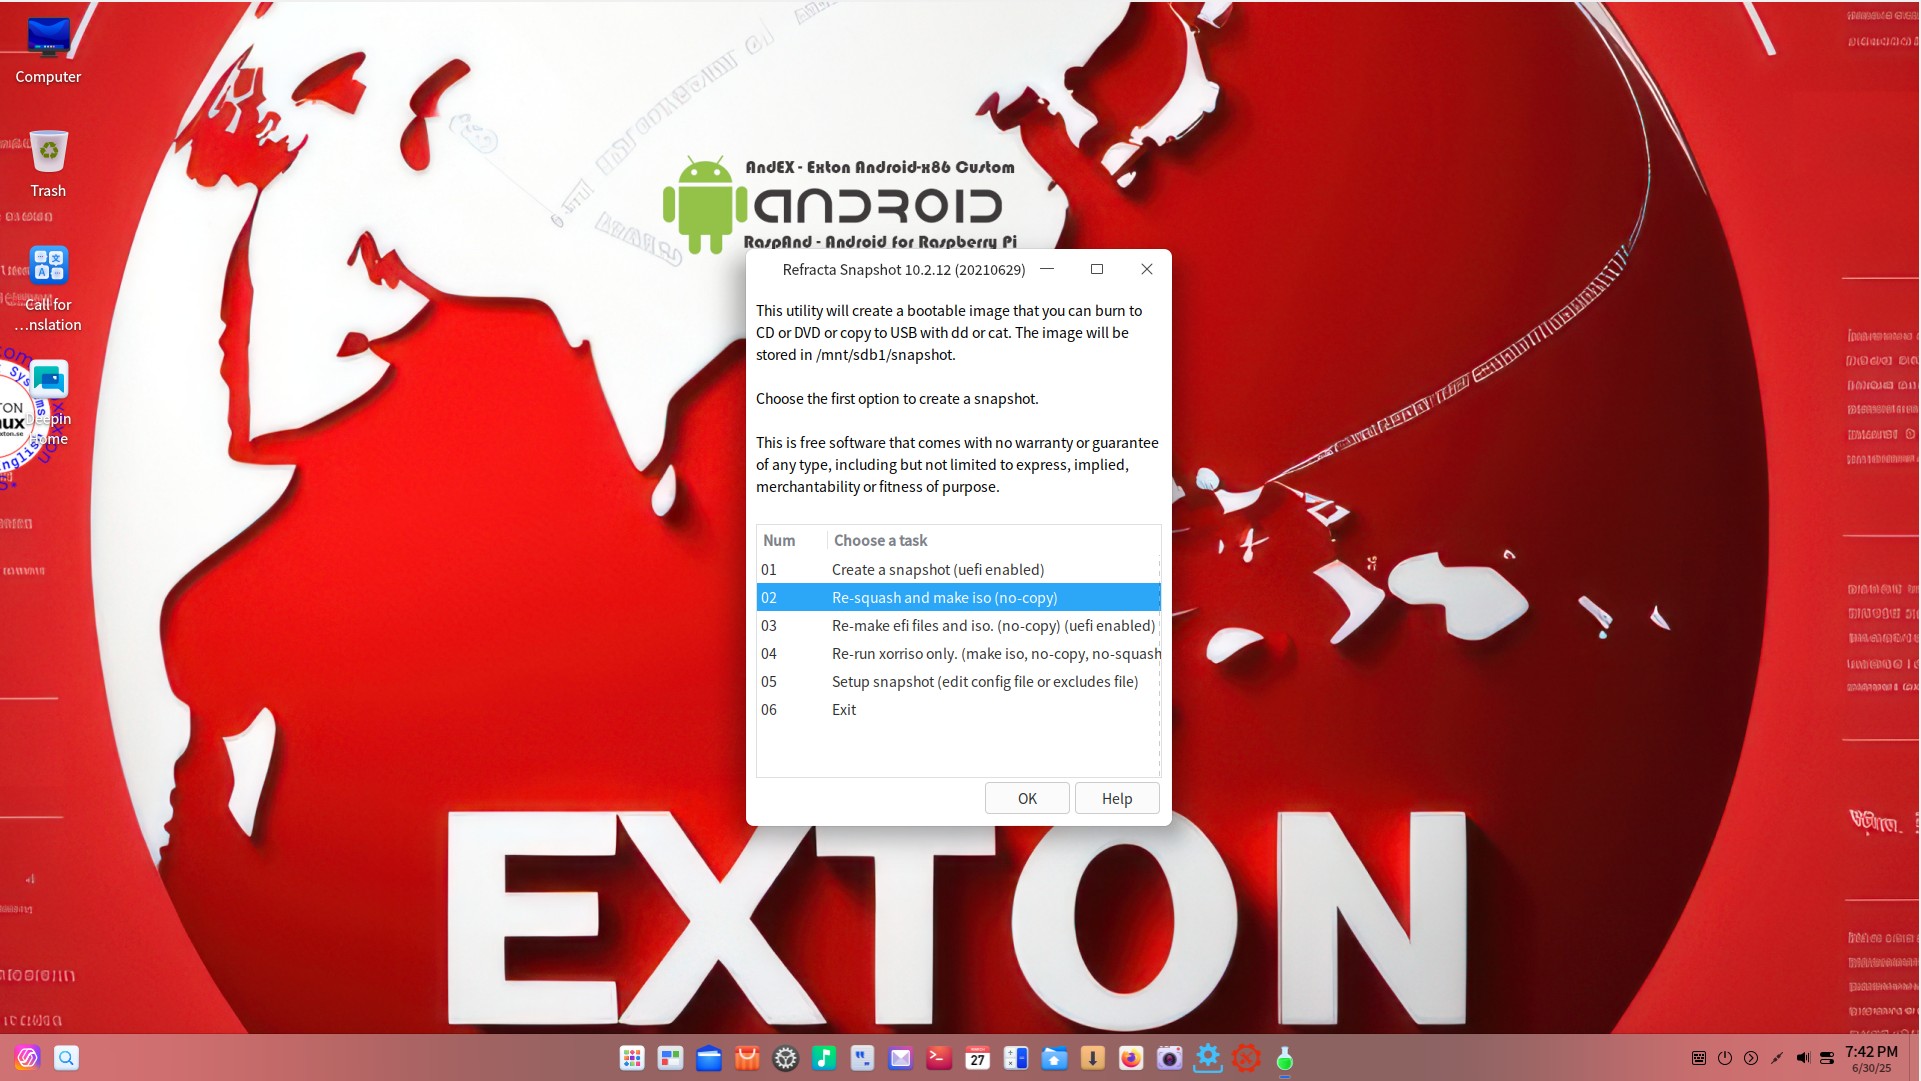Select task 02 Re-squash and make iso
The width and height of the screenshot is (1921, 1081).
958,597
